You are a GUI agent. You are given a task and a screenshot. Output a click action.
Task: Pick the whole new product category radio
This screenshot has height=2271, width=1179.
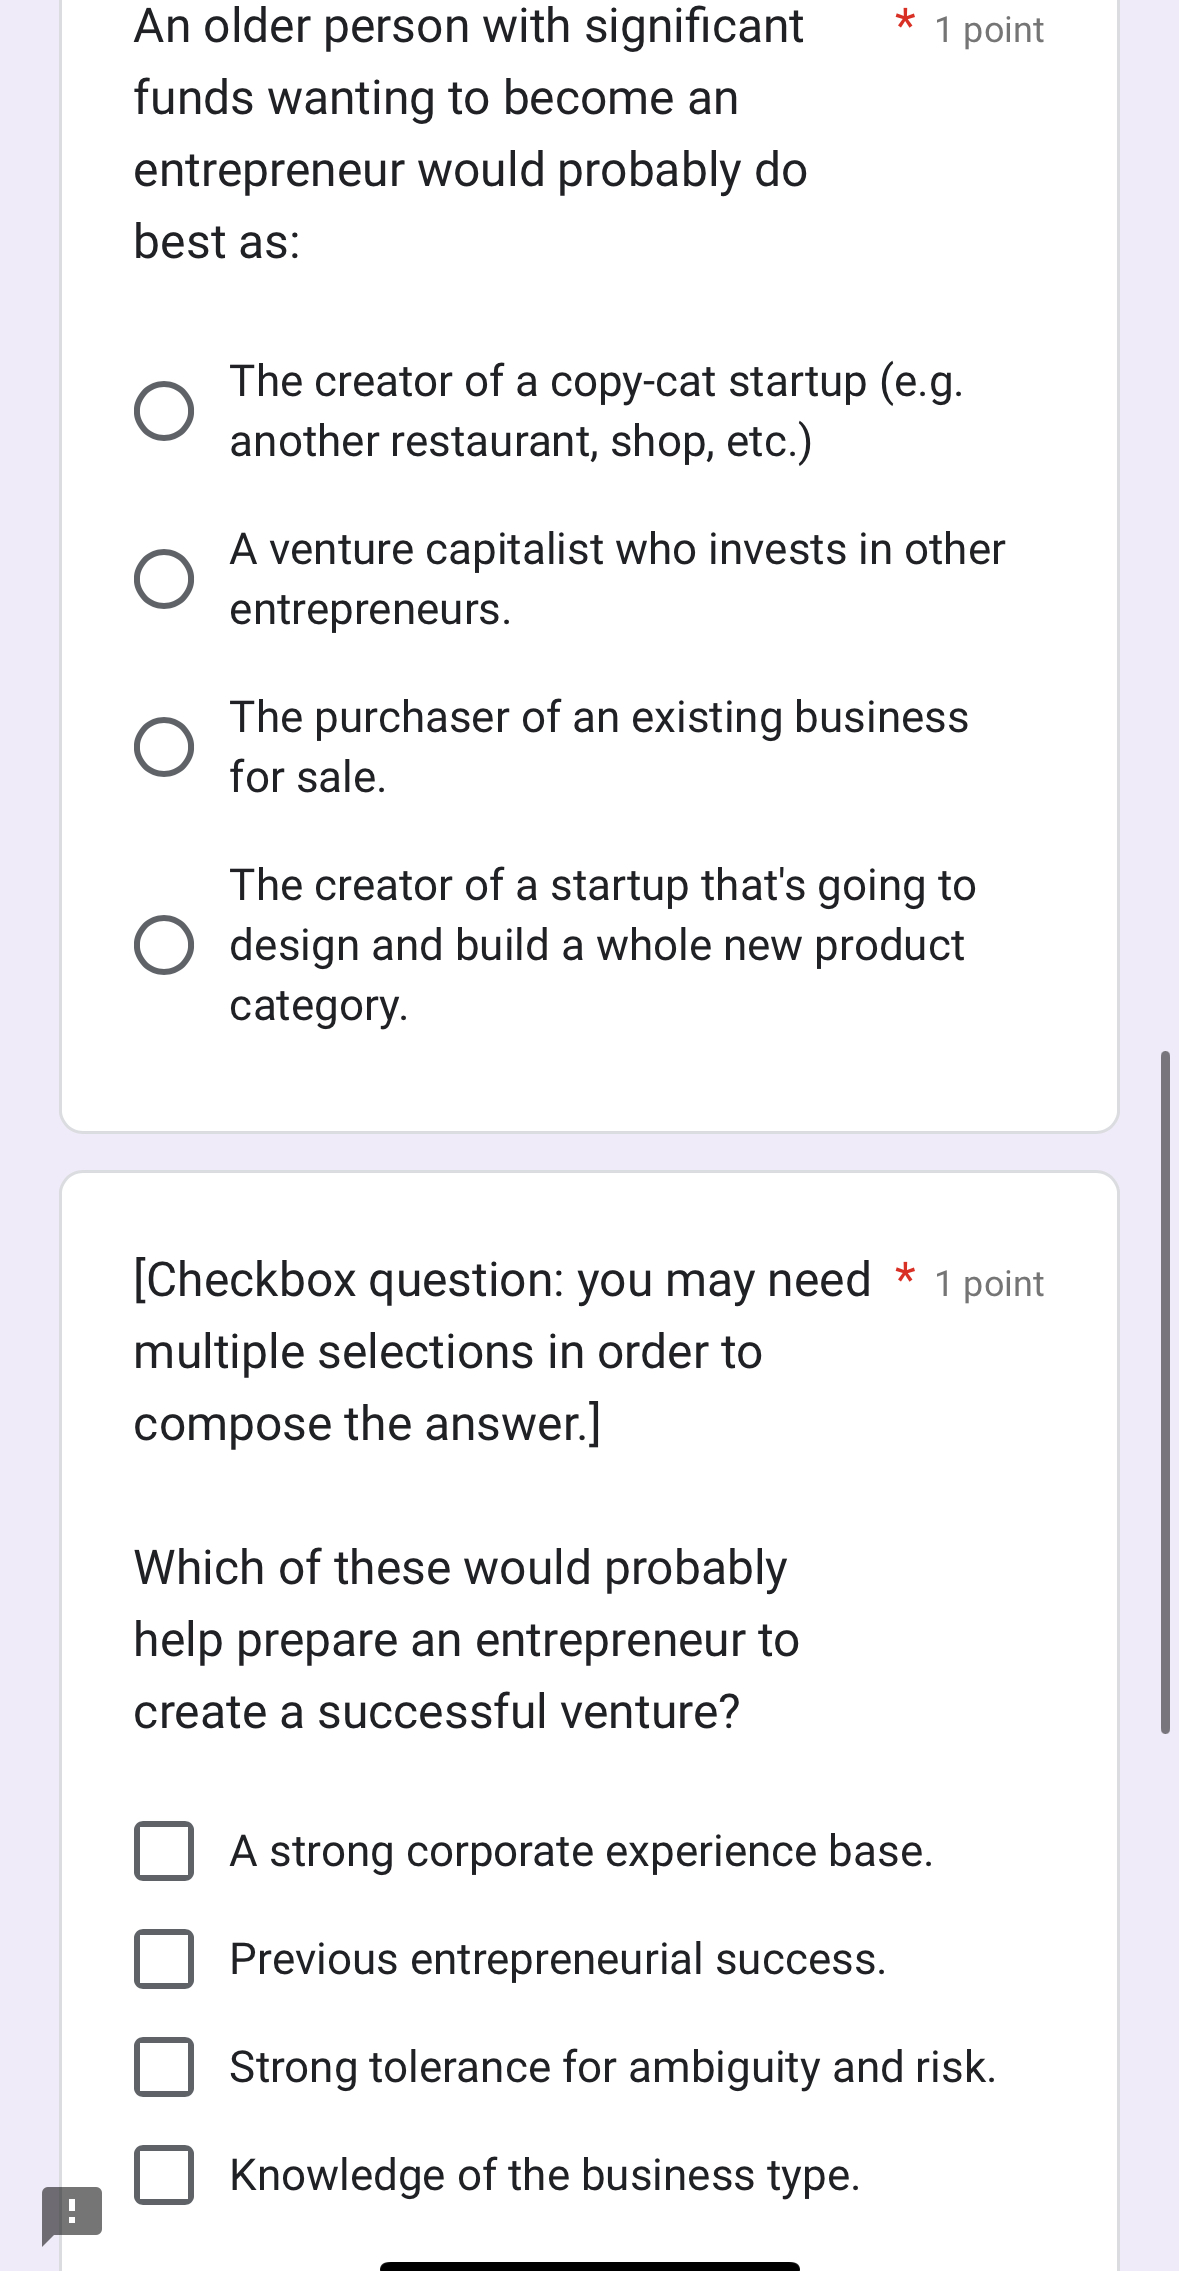tap(164, 945)
